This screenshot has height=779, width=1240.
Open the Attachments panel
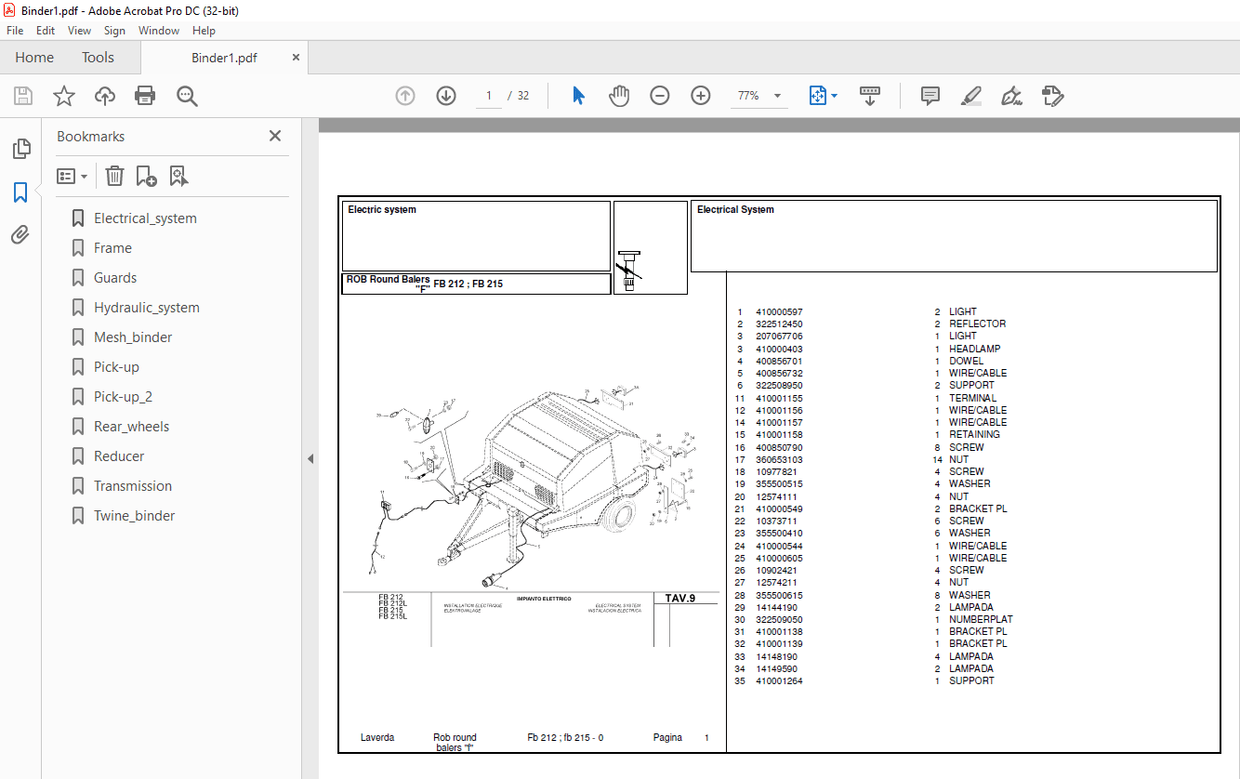click(x=22, y=234)
